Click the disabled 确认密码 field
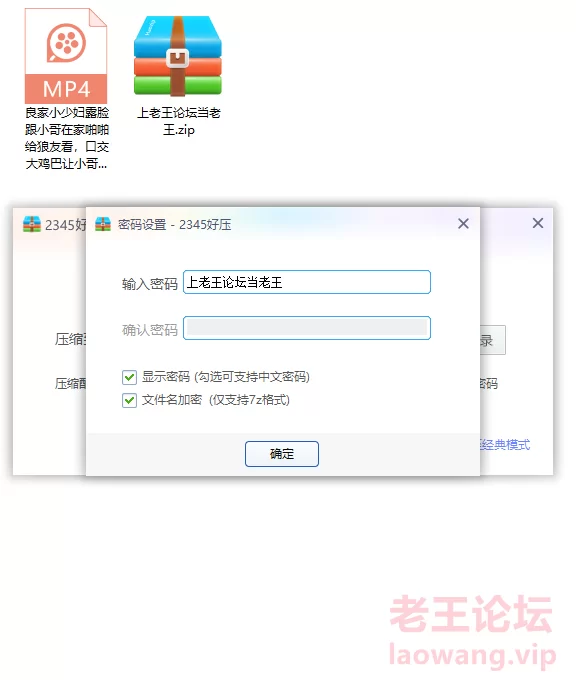 click(307, 328)
